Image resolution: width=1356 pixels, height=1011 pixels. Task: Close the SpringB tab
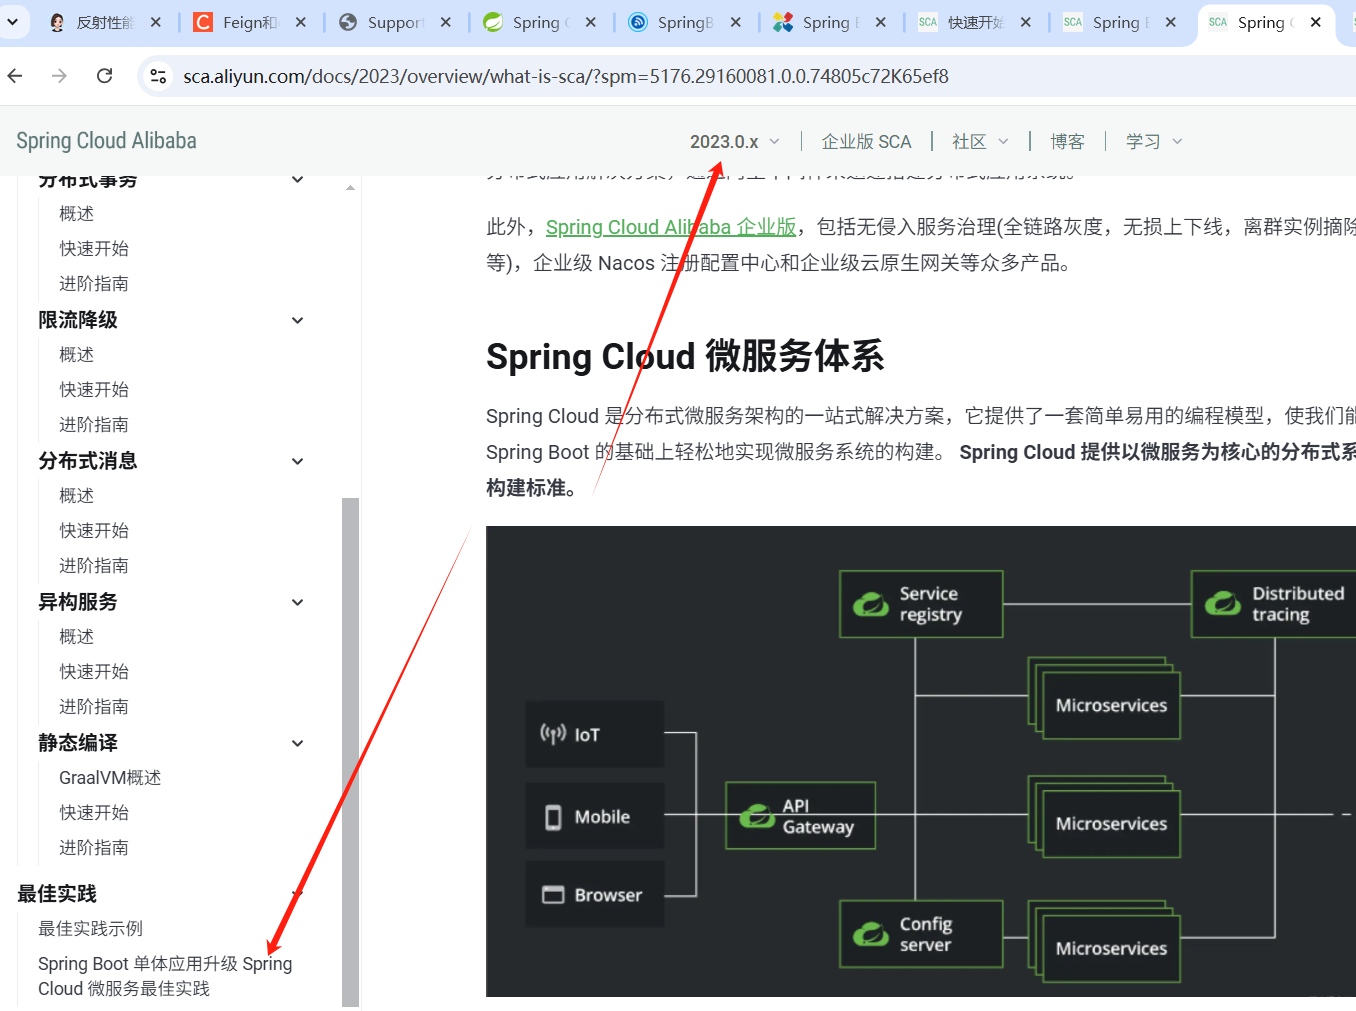(736, 22)
